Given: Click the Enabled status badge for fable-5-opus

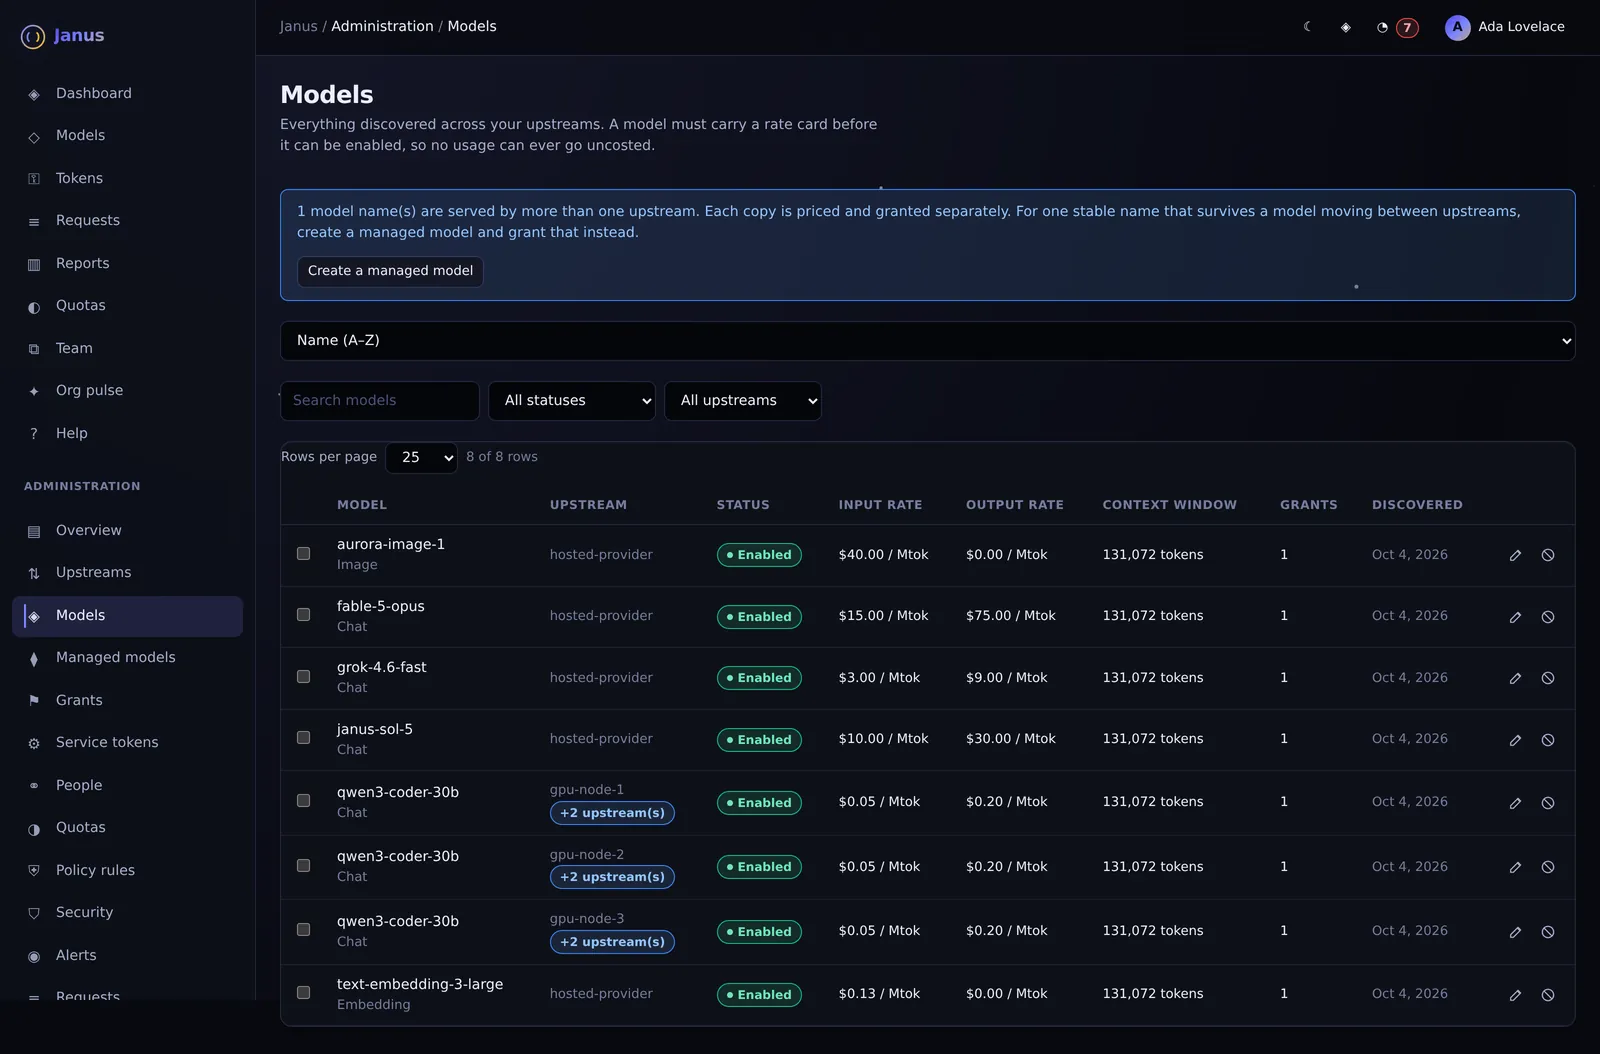Looking at the screenshot, I should click(x=759, y=617).
